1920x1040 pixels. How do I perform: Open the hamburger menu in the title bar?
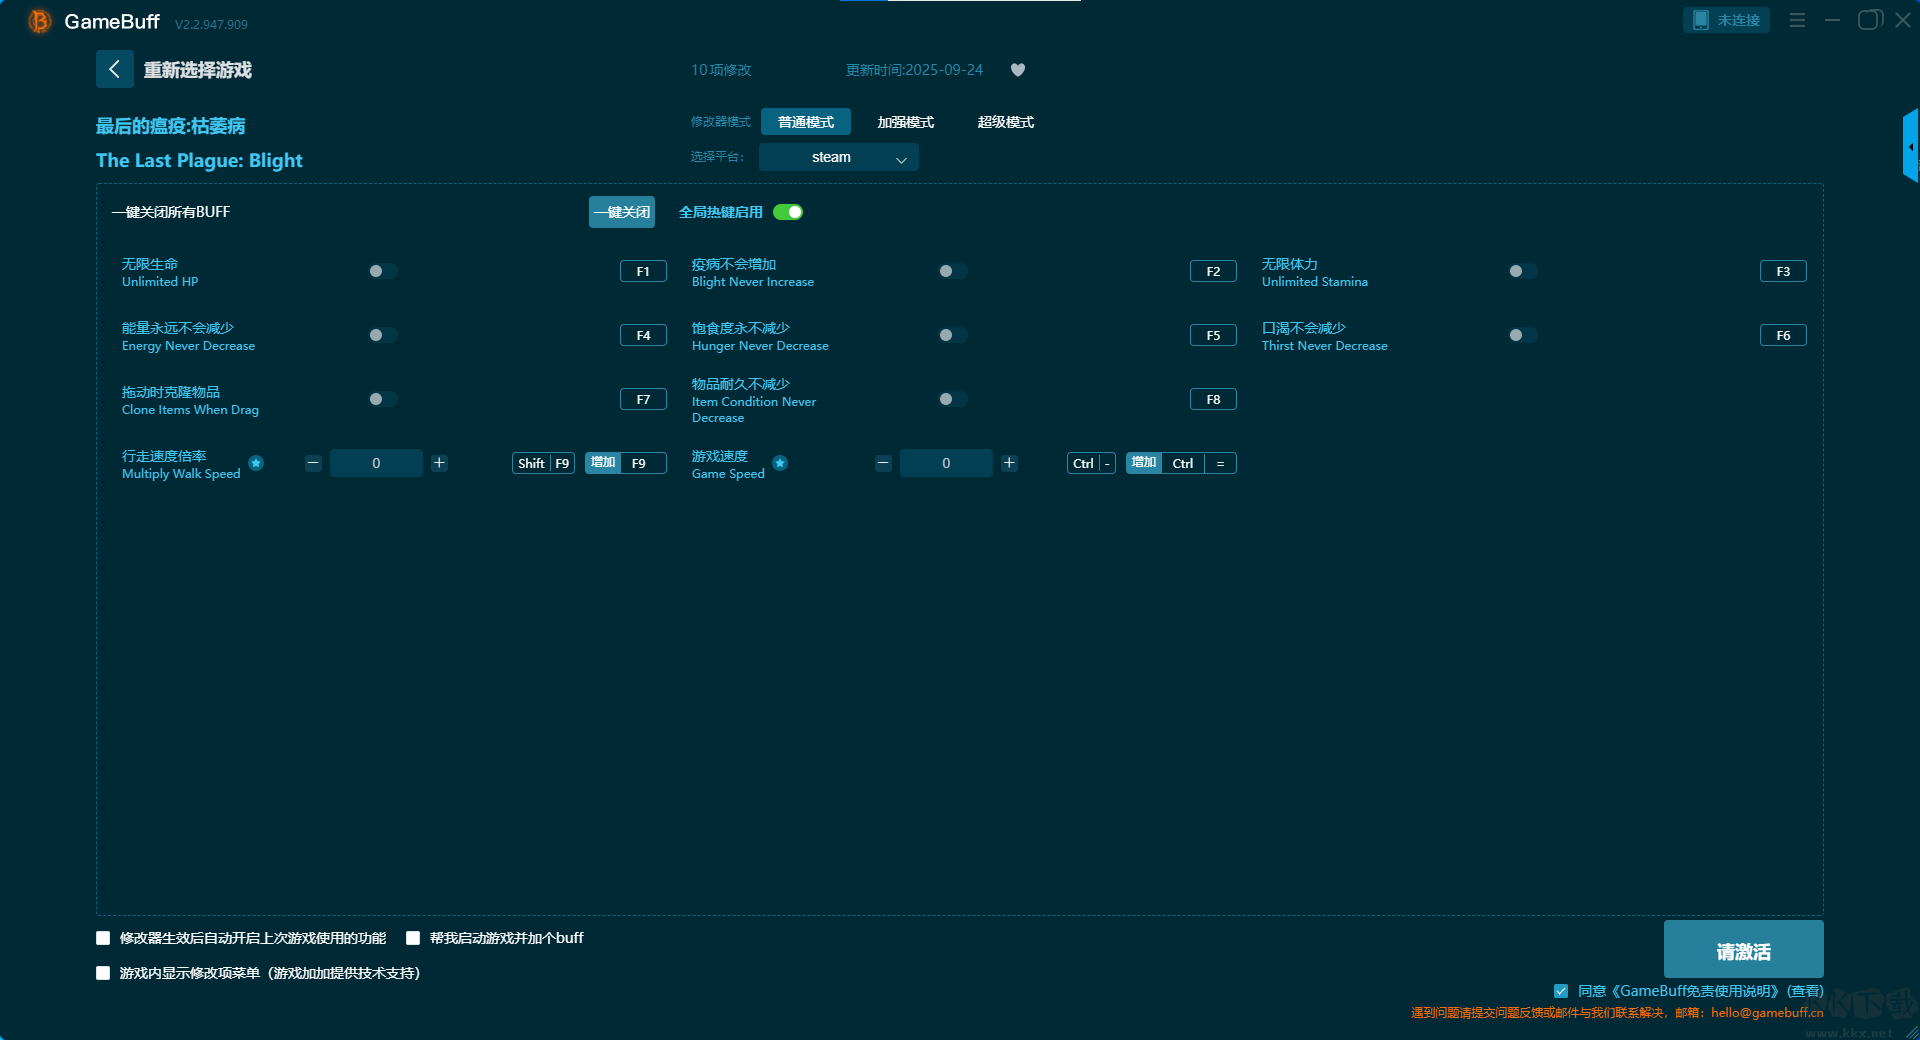[x=1797, y=20]
